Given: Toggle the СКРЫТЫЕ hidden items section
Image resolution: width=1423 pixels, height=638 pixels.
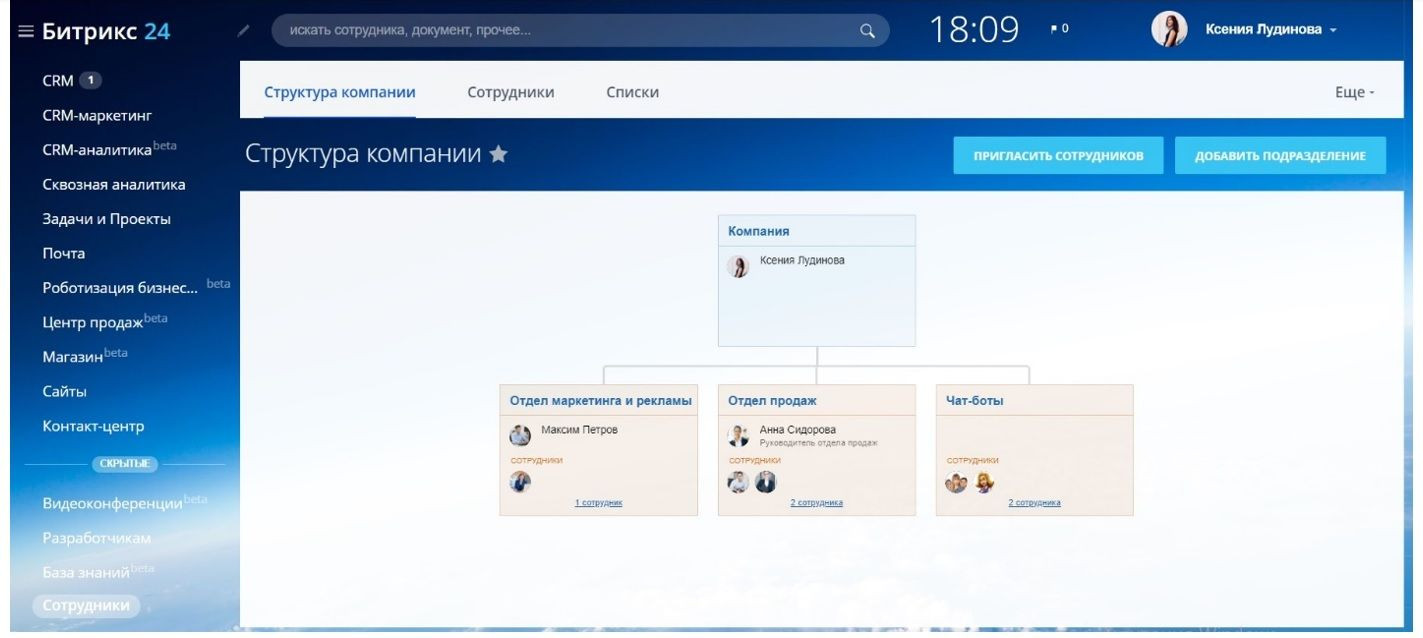Looking at the screenshot, I should click(125, 464).
